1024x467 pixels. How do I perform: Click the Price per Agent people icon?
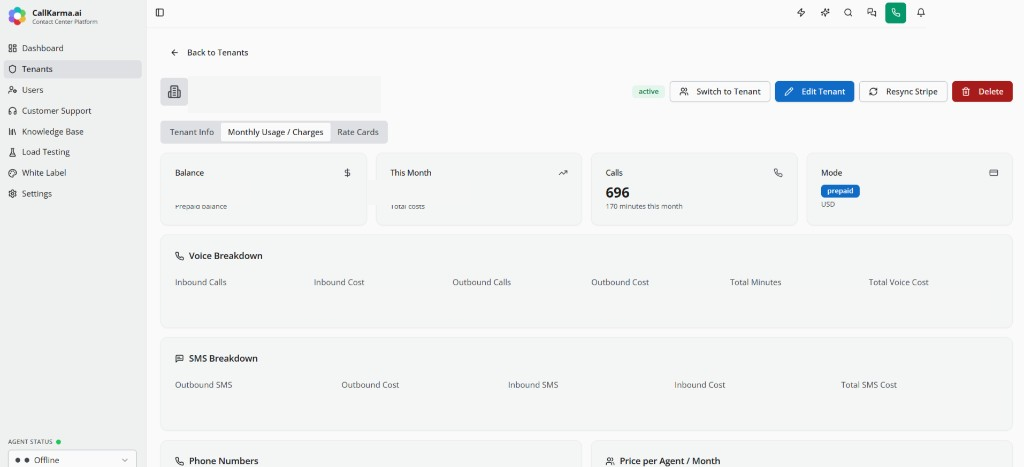tap(610, 461)
